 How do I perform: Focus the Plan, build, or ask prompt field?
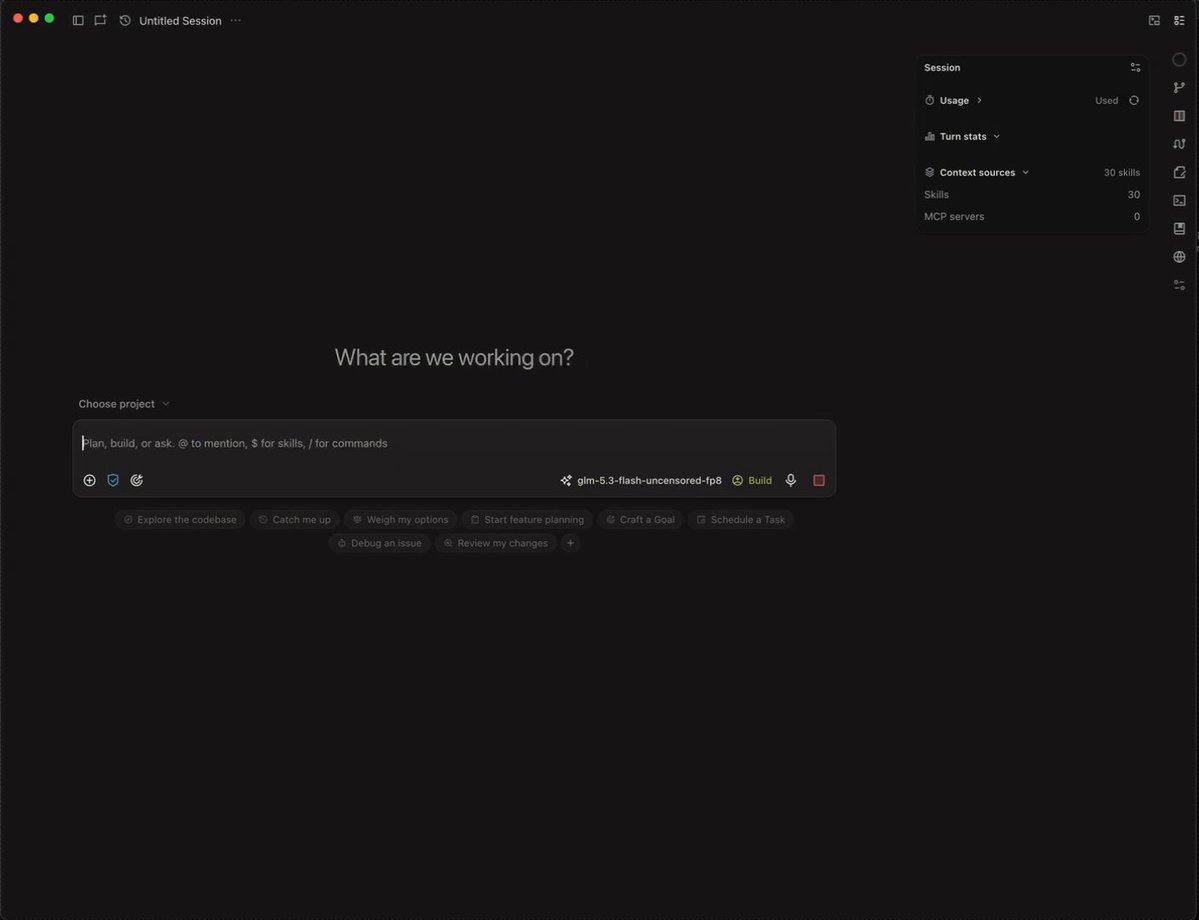click(454, 444)
